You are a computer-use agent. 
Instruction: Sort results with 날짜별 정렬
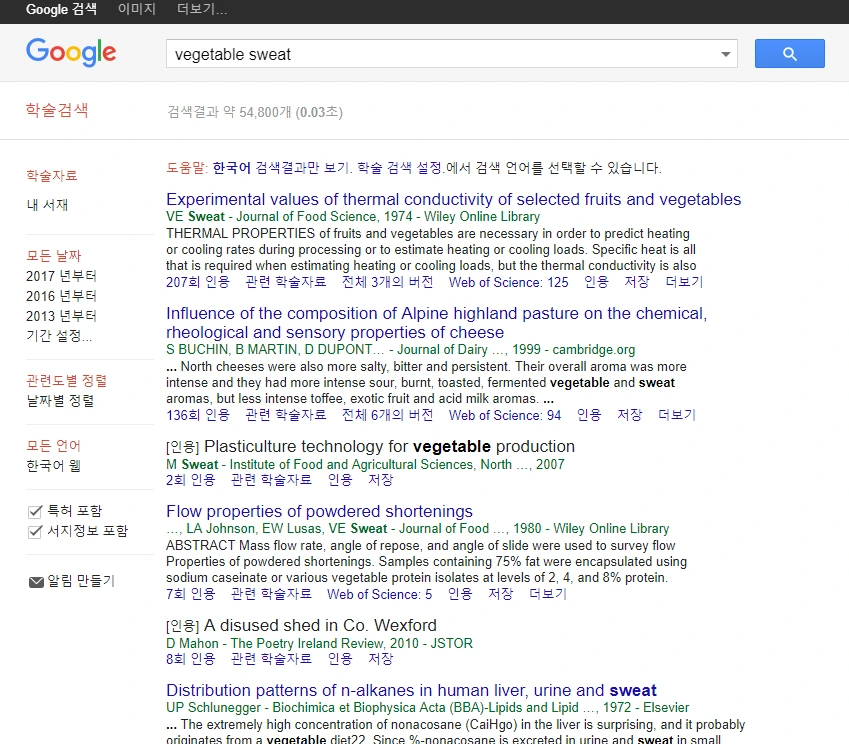(60, 401)
